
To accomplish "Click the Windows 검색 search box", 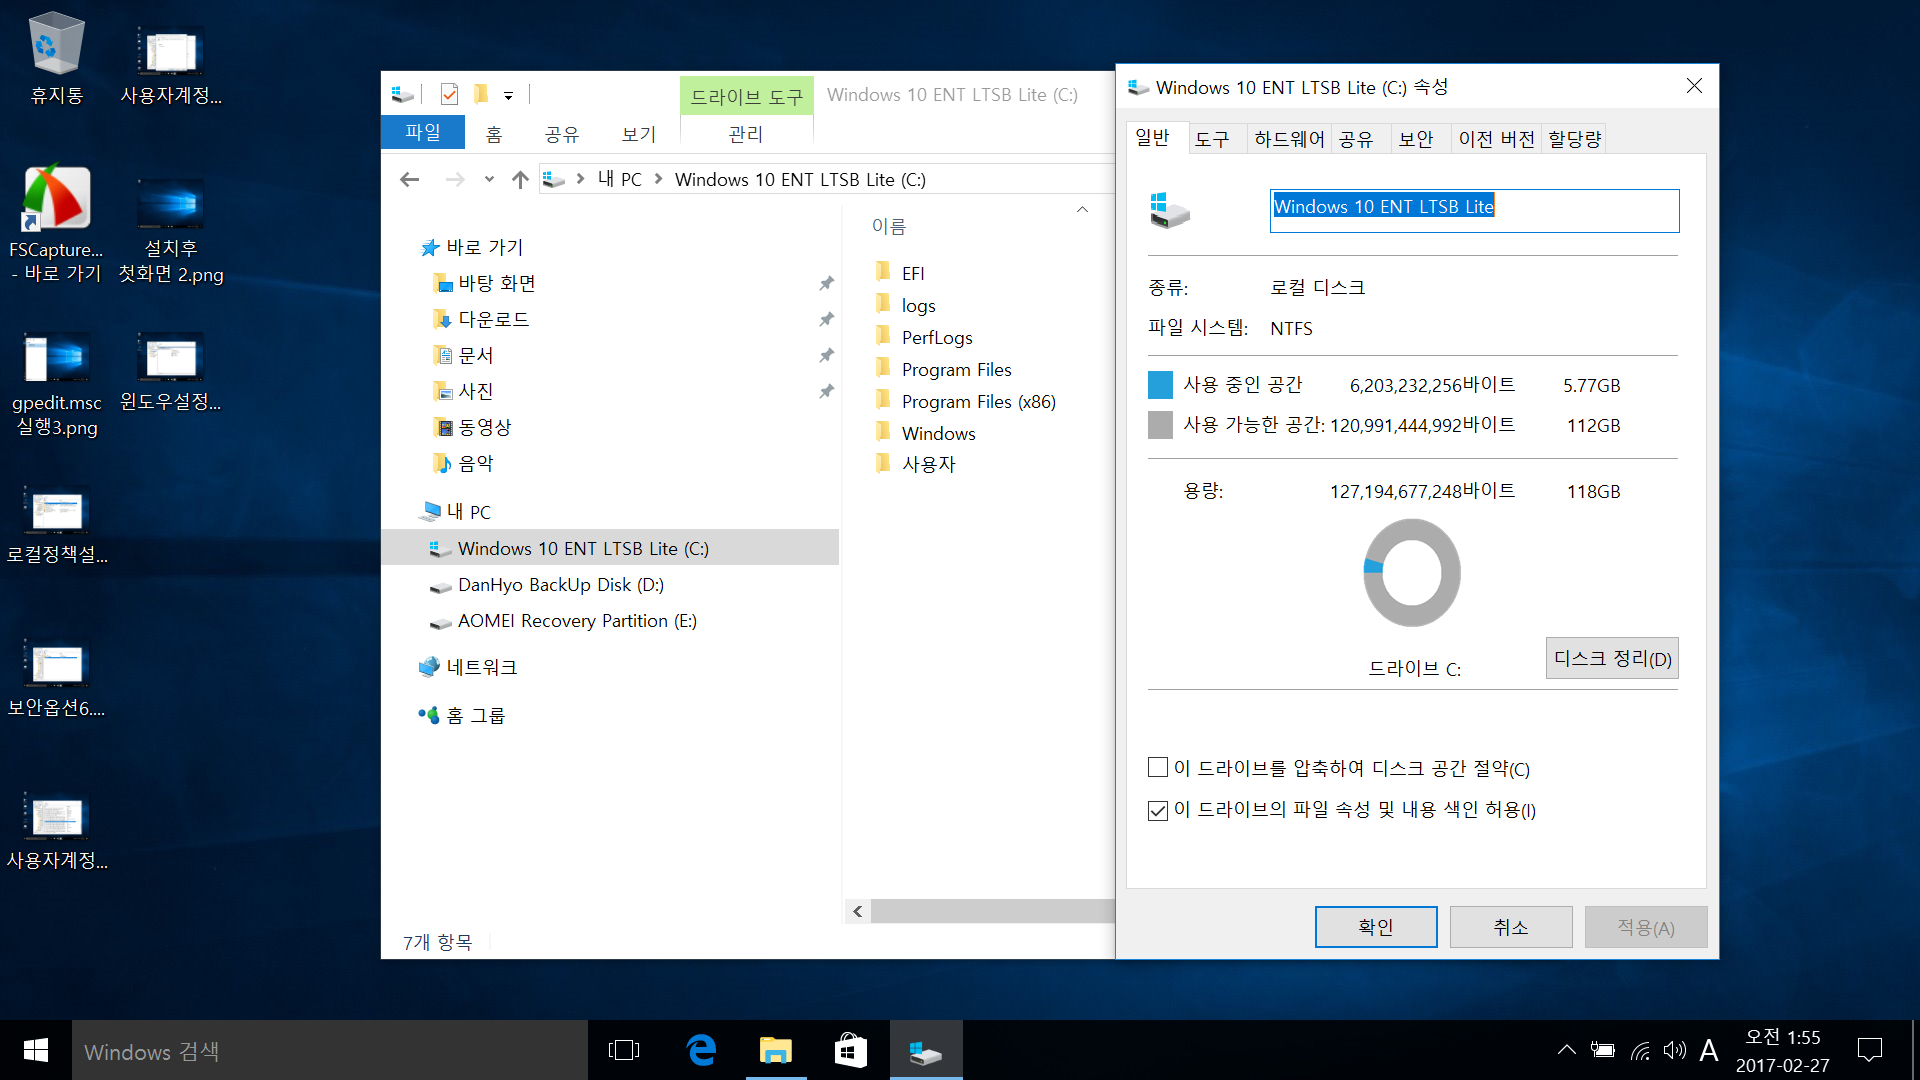I will click(x=330, y=1050).
